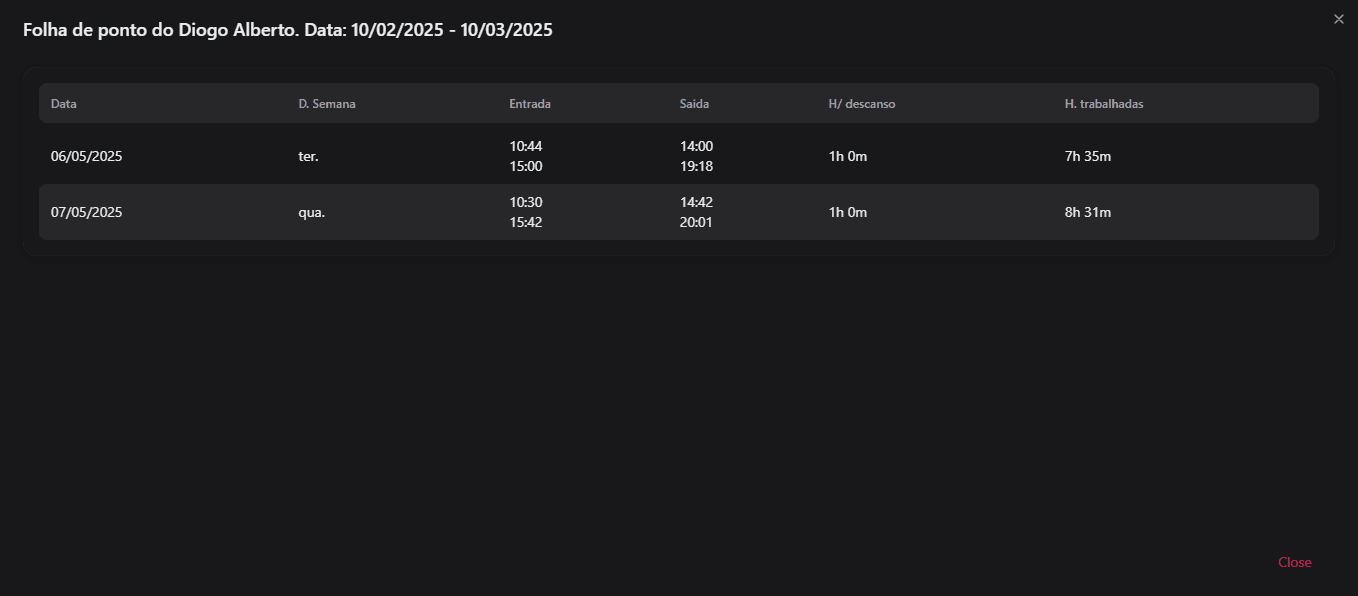Click the Data column header

click(x=64, y=104)
